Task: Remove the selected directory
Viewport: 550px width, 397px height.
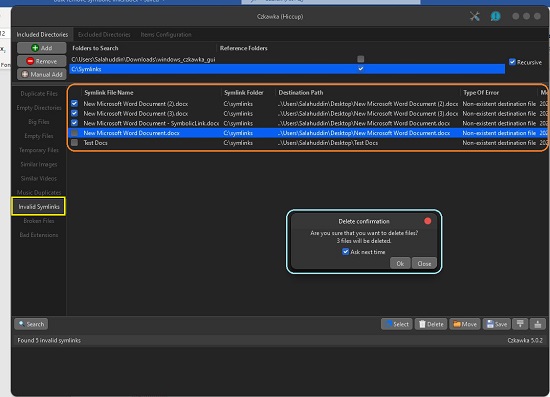Action: click(42, 61)
